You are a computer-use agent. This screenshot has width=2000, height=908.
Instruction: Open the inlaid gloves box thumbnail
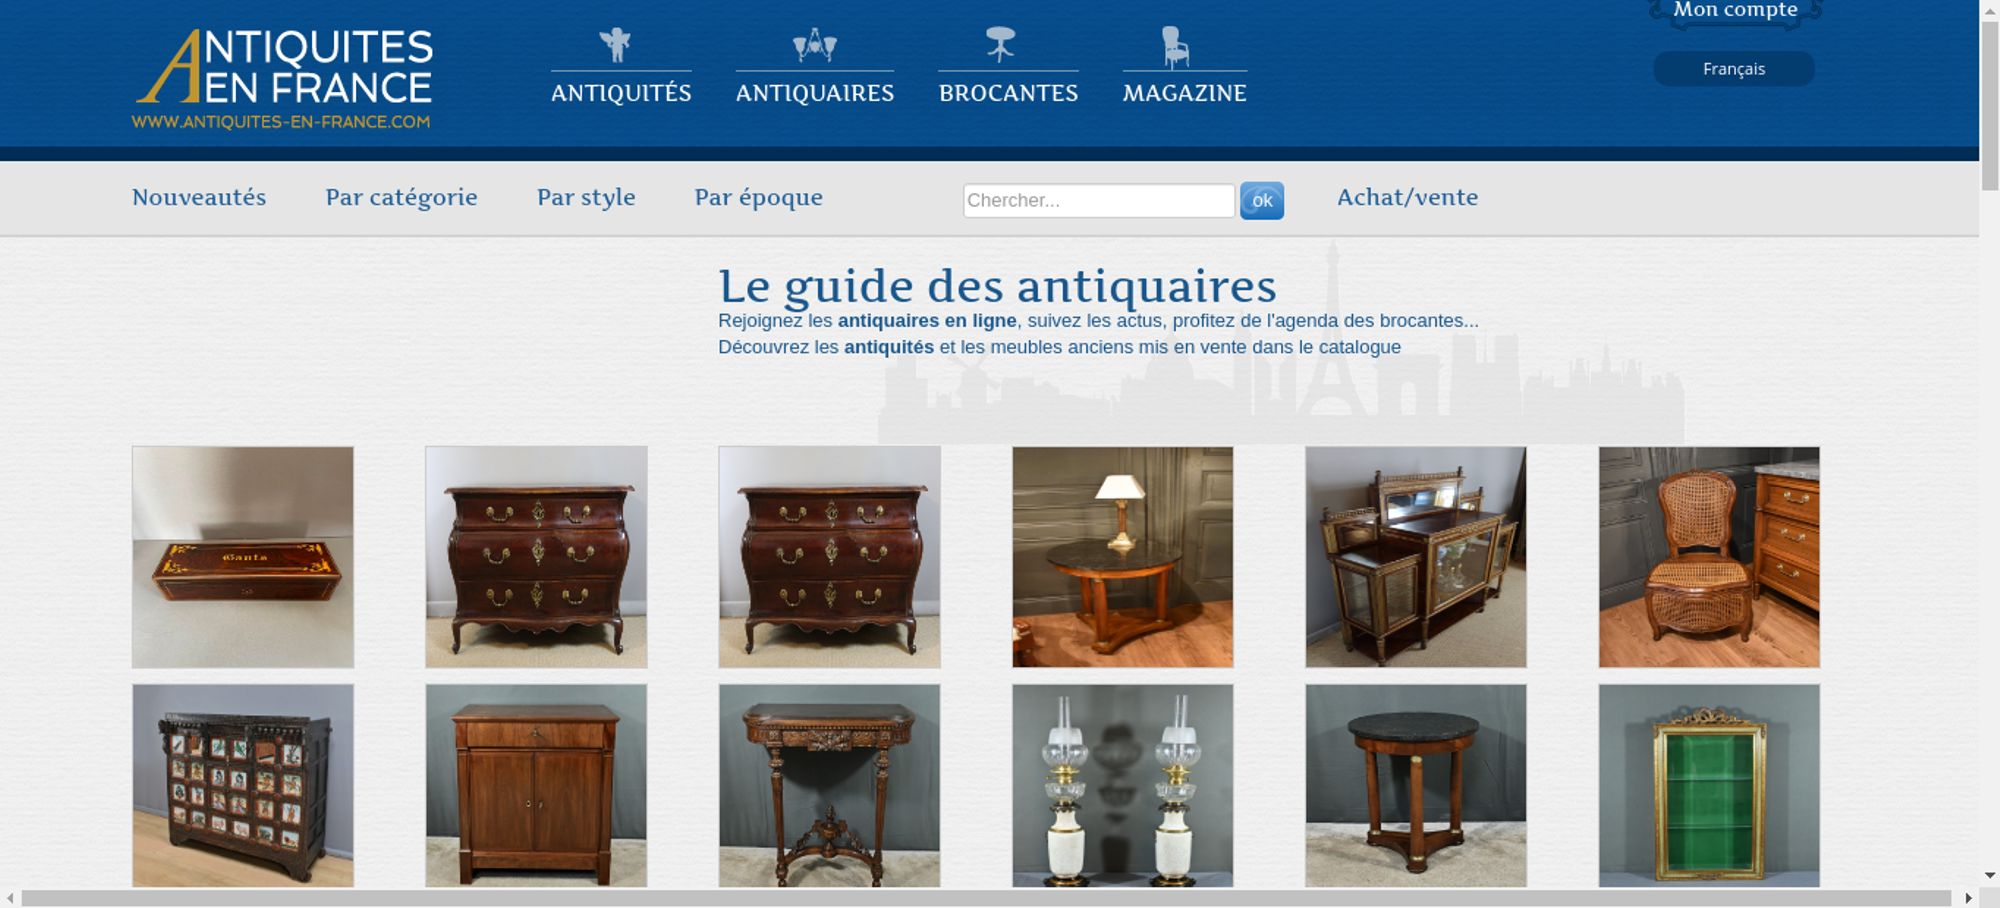click(243, 557)
